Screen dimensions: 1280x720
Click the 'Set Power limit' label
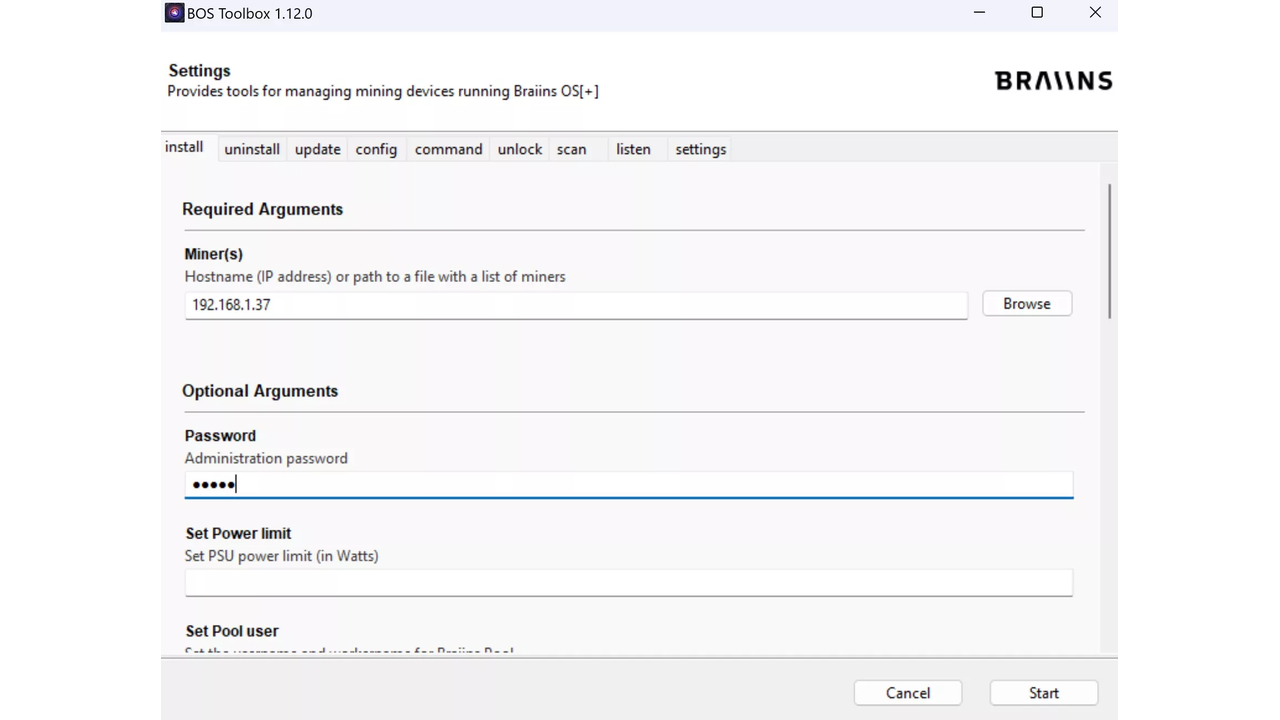click(238, 533)
